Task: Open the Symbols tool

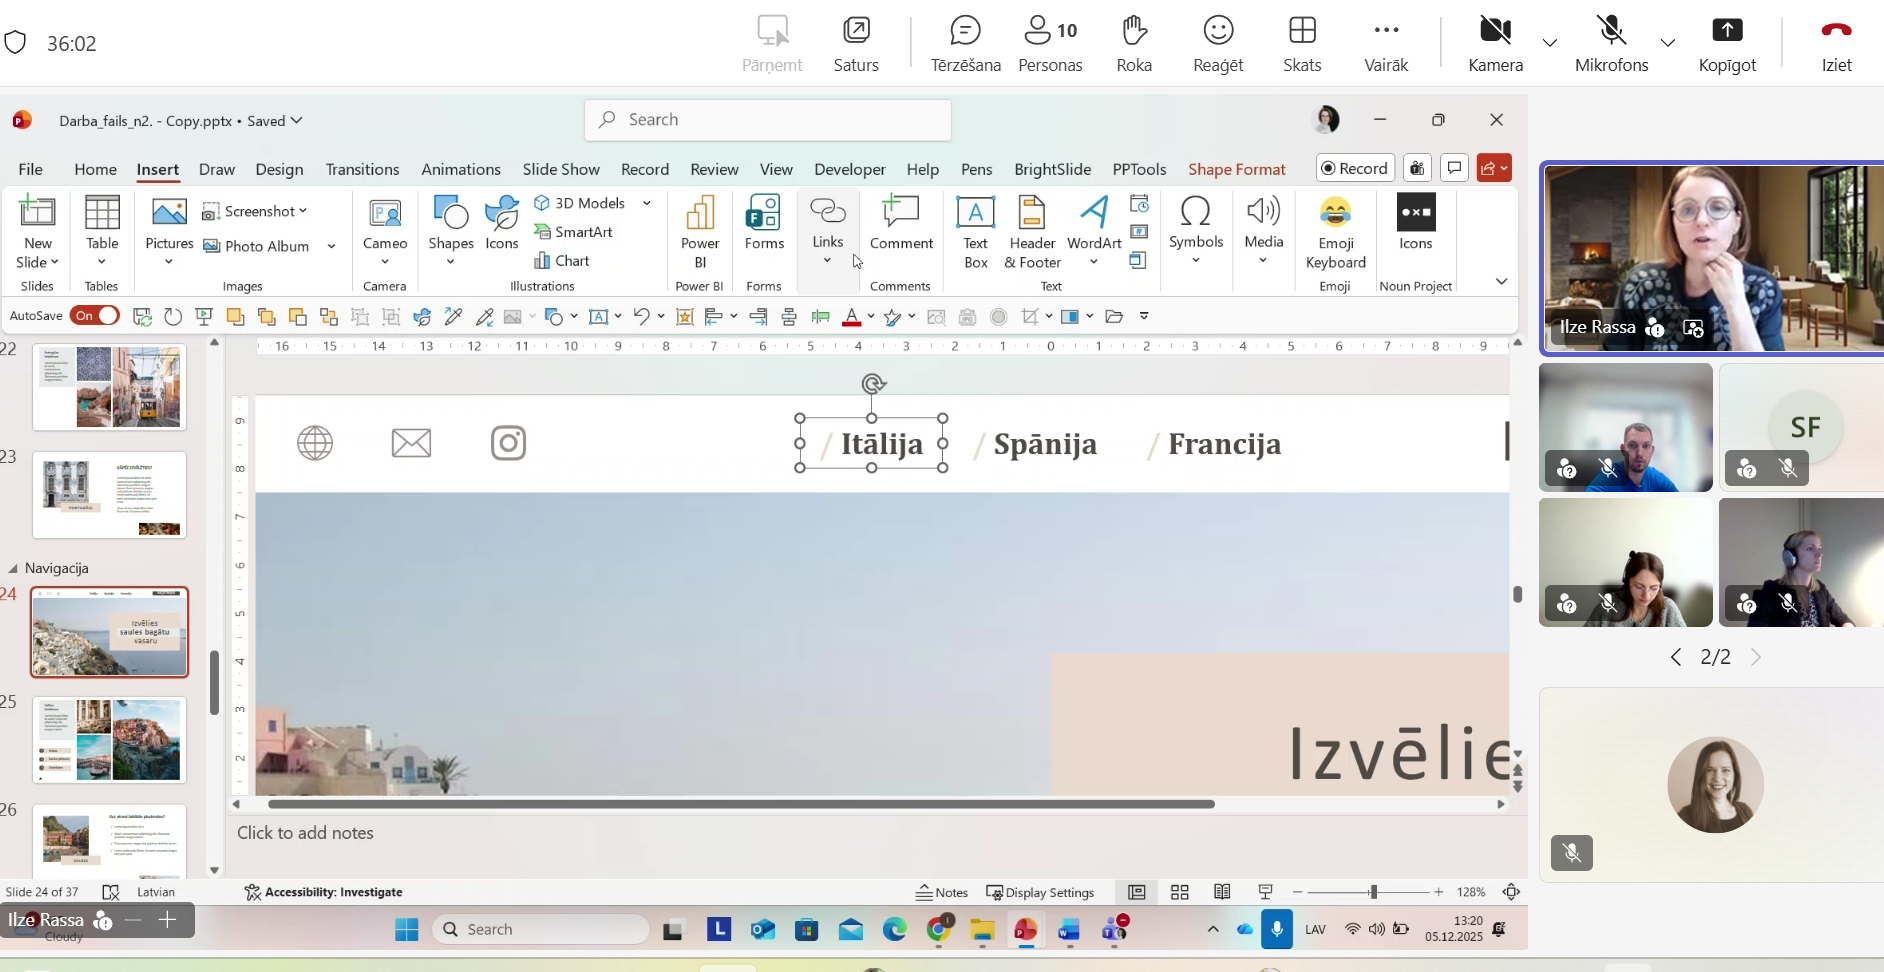Action: pyautogui.click(x=1196, y=230)
